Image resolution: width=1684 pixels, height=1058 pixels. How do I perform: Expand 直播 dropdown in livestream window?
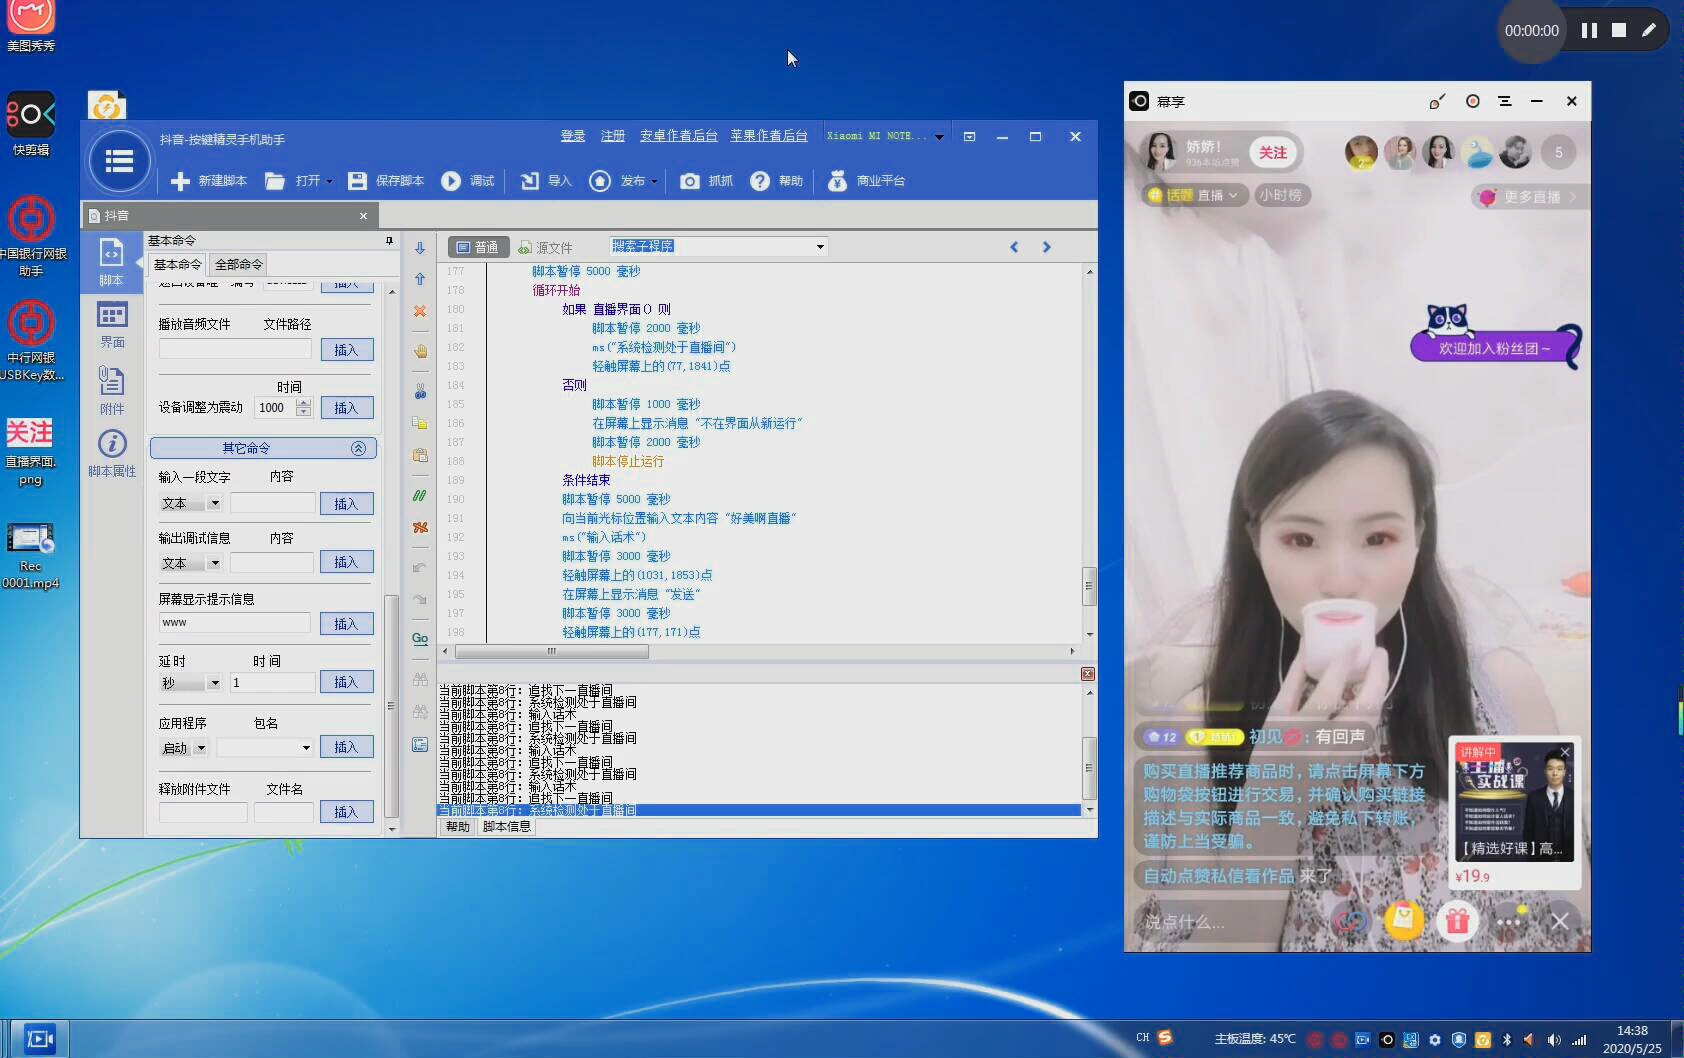1233,196
